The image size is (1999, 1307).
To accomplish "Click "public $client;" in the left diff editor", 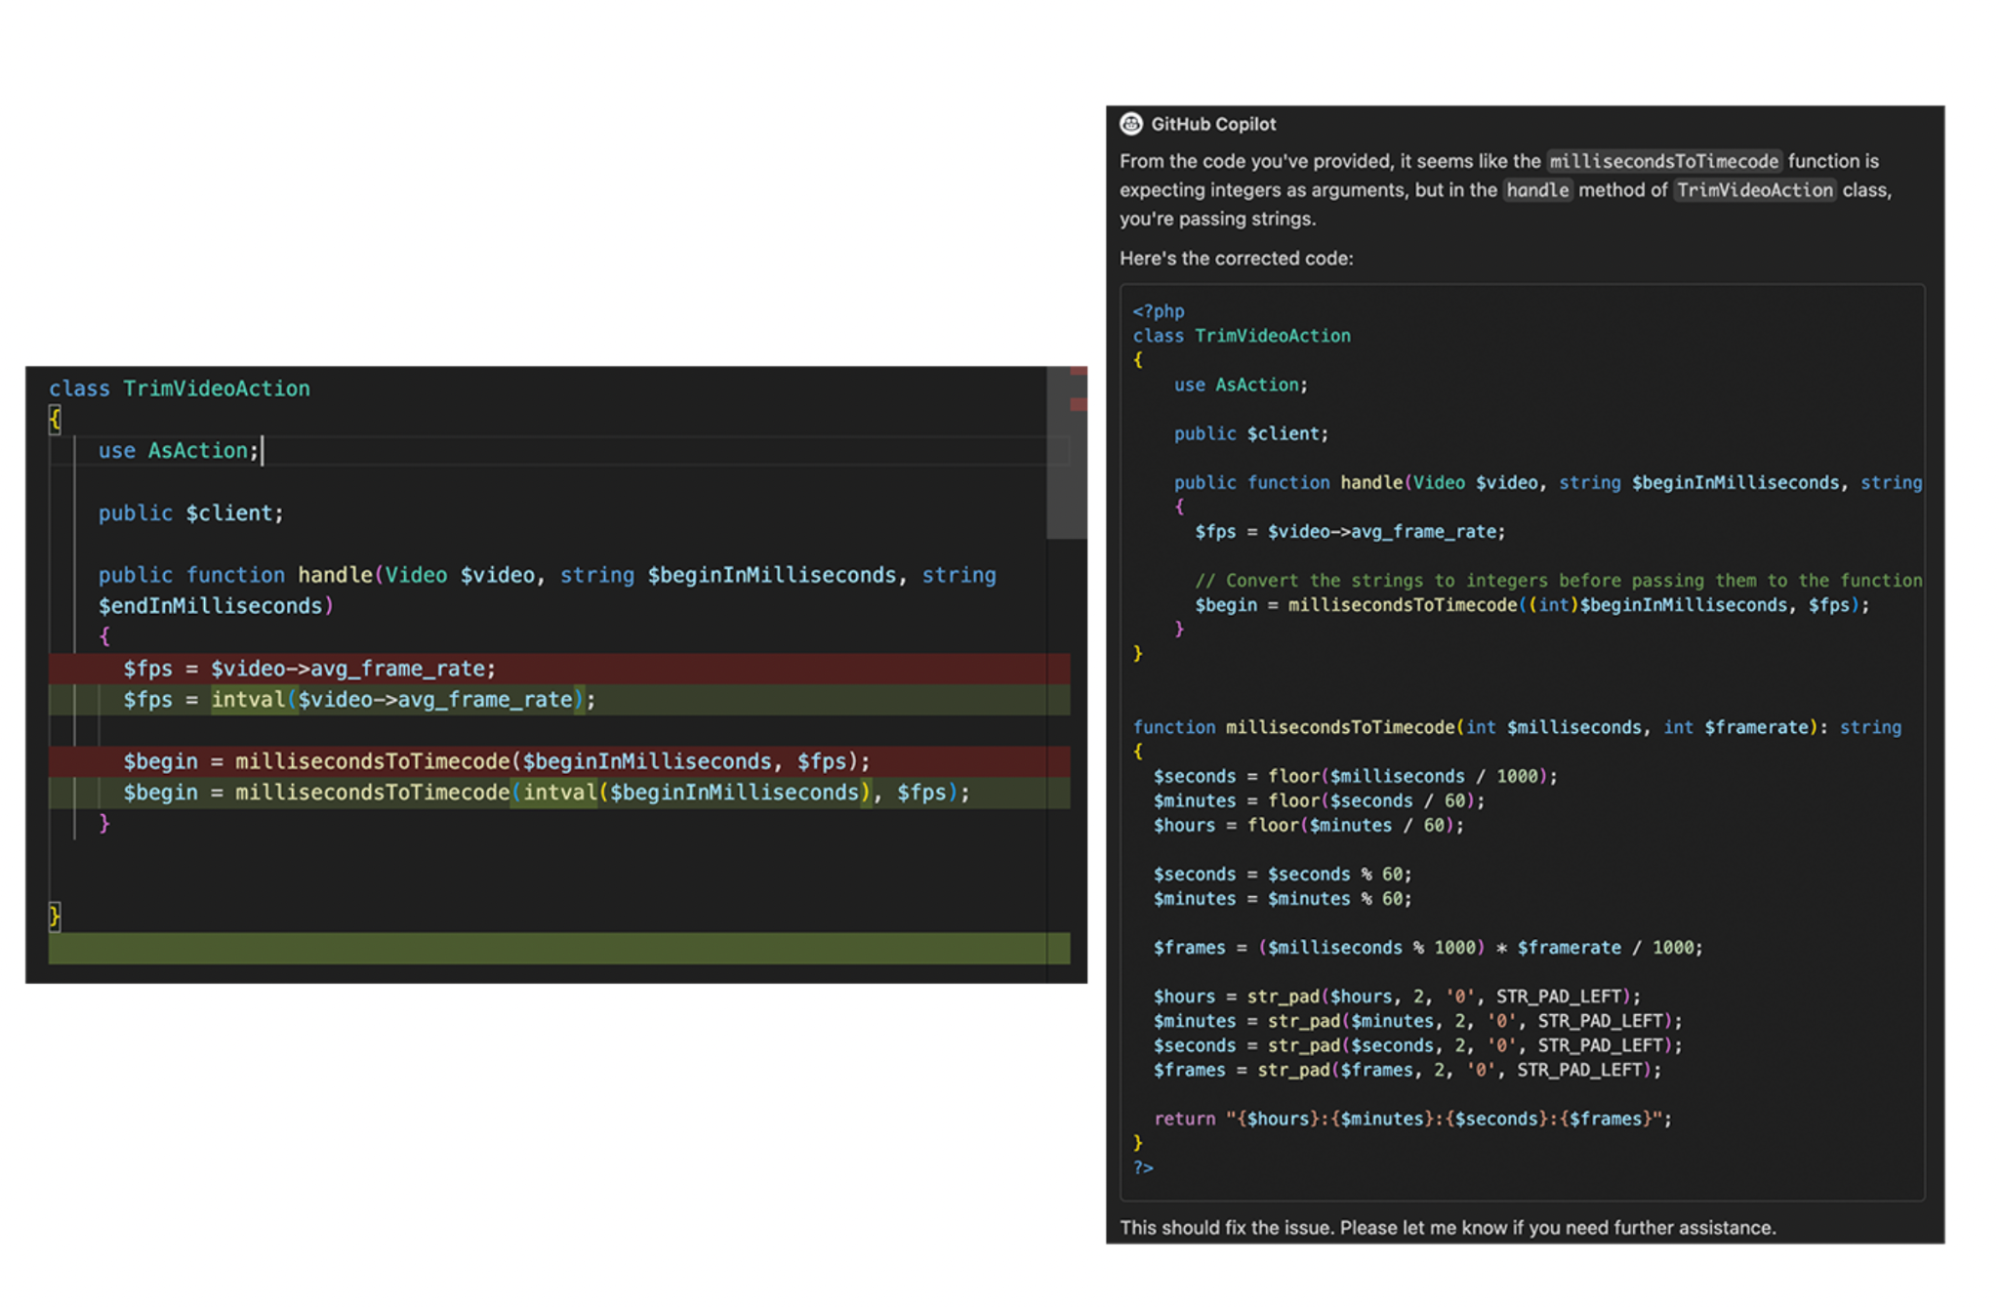I will coord(191,513).
